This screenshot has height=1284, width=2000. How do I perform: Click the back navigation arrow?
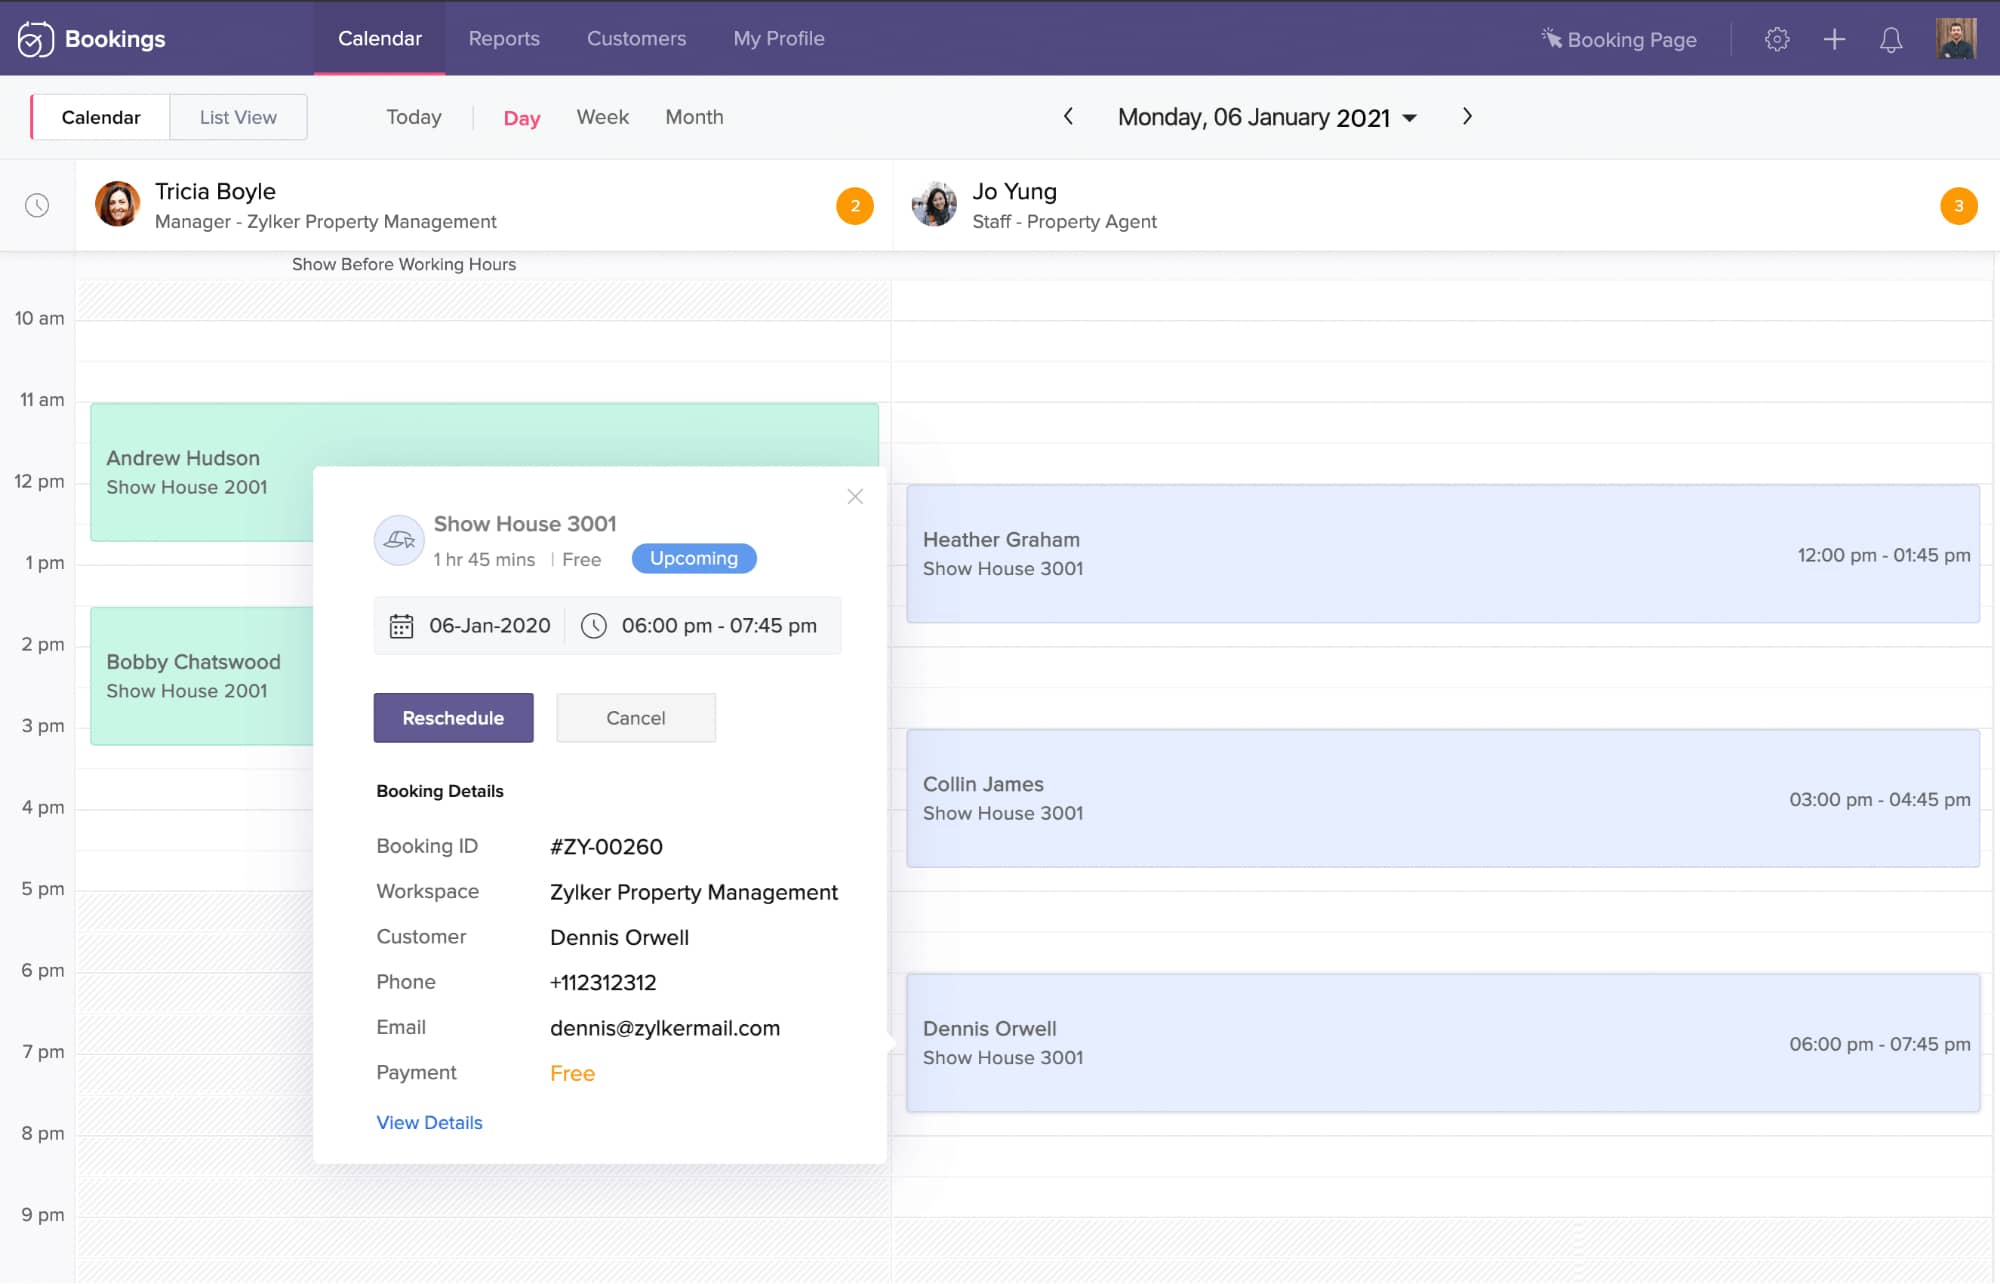[x=1069, y=117]
